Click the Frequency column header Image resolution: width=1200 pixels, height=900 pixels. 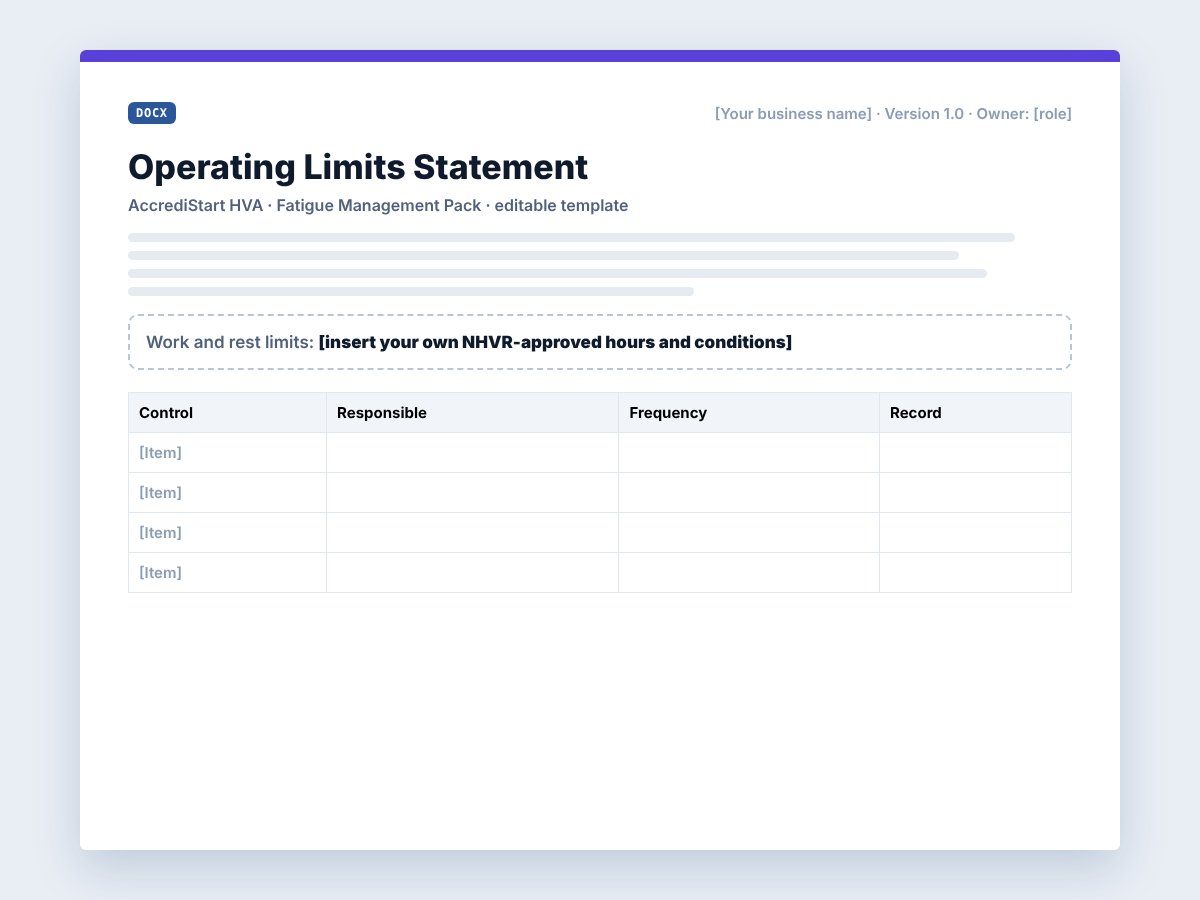coord(749,413)
